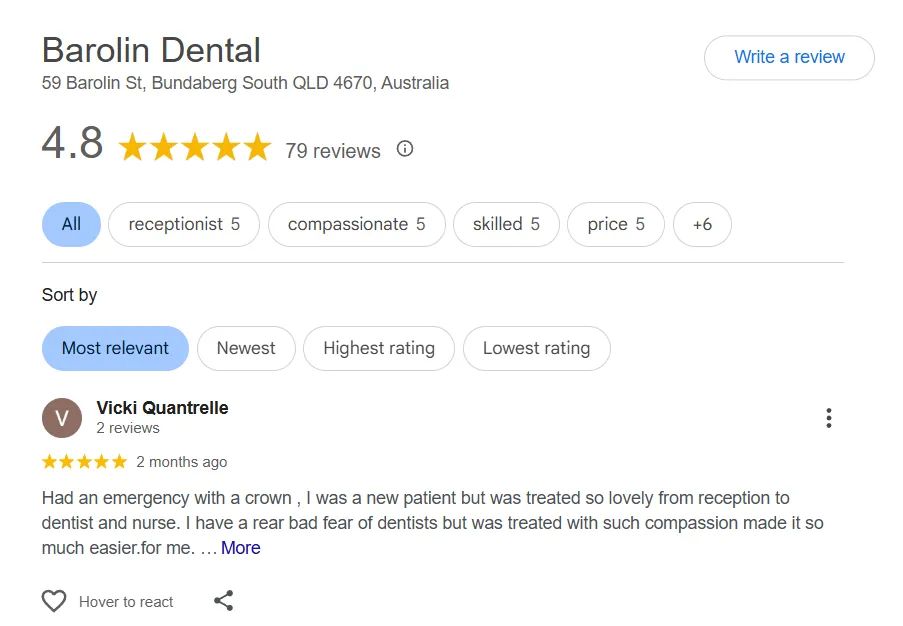Viewport: 903px width, 626px height.
Task: Sort by Most relevant
Action: pyautogui.click(x=115, y=348)
